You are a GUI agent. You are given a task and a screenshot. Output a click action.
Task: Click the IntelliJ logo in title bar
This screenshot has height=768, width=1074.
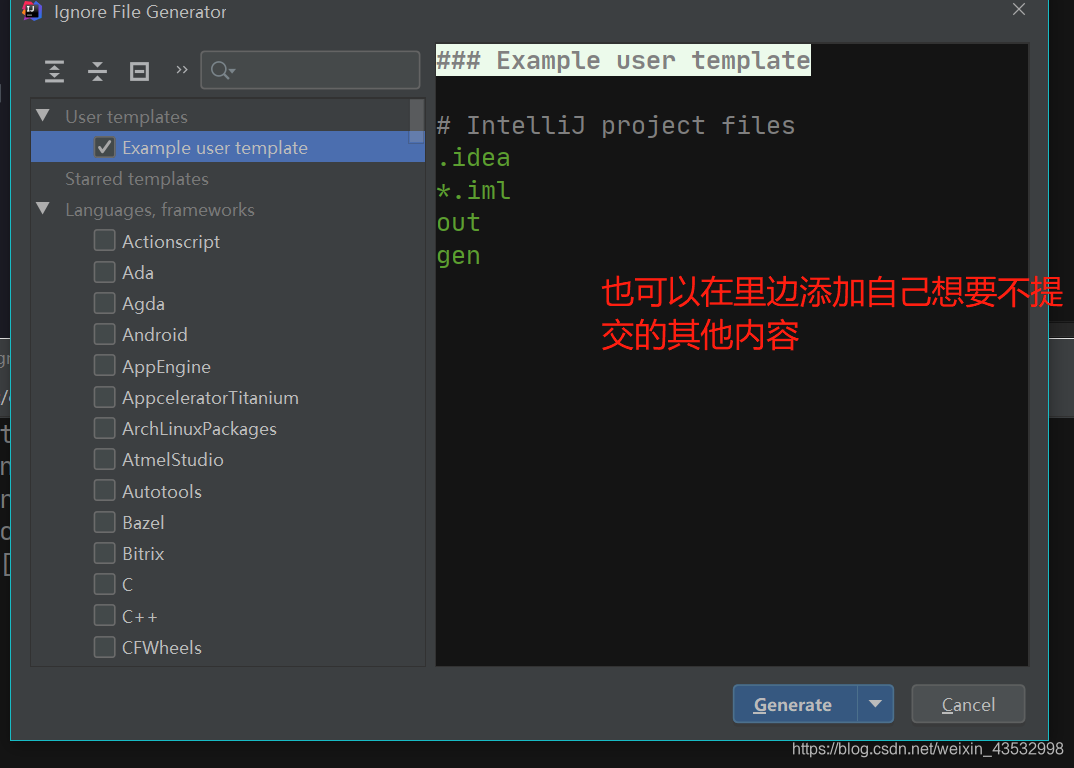(x=32, y=11)
